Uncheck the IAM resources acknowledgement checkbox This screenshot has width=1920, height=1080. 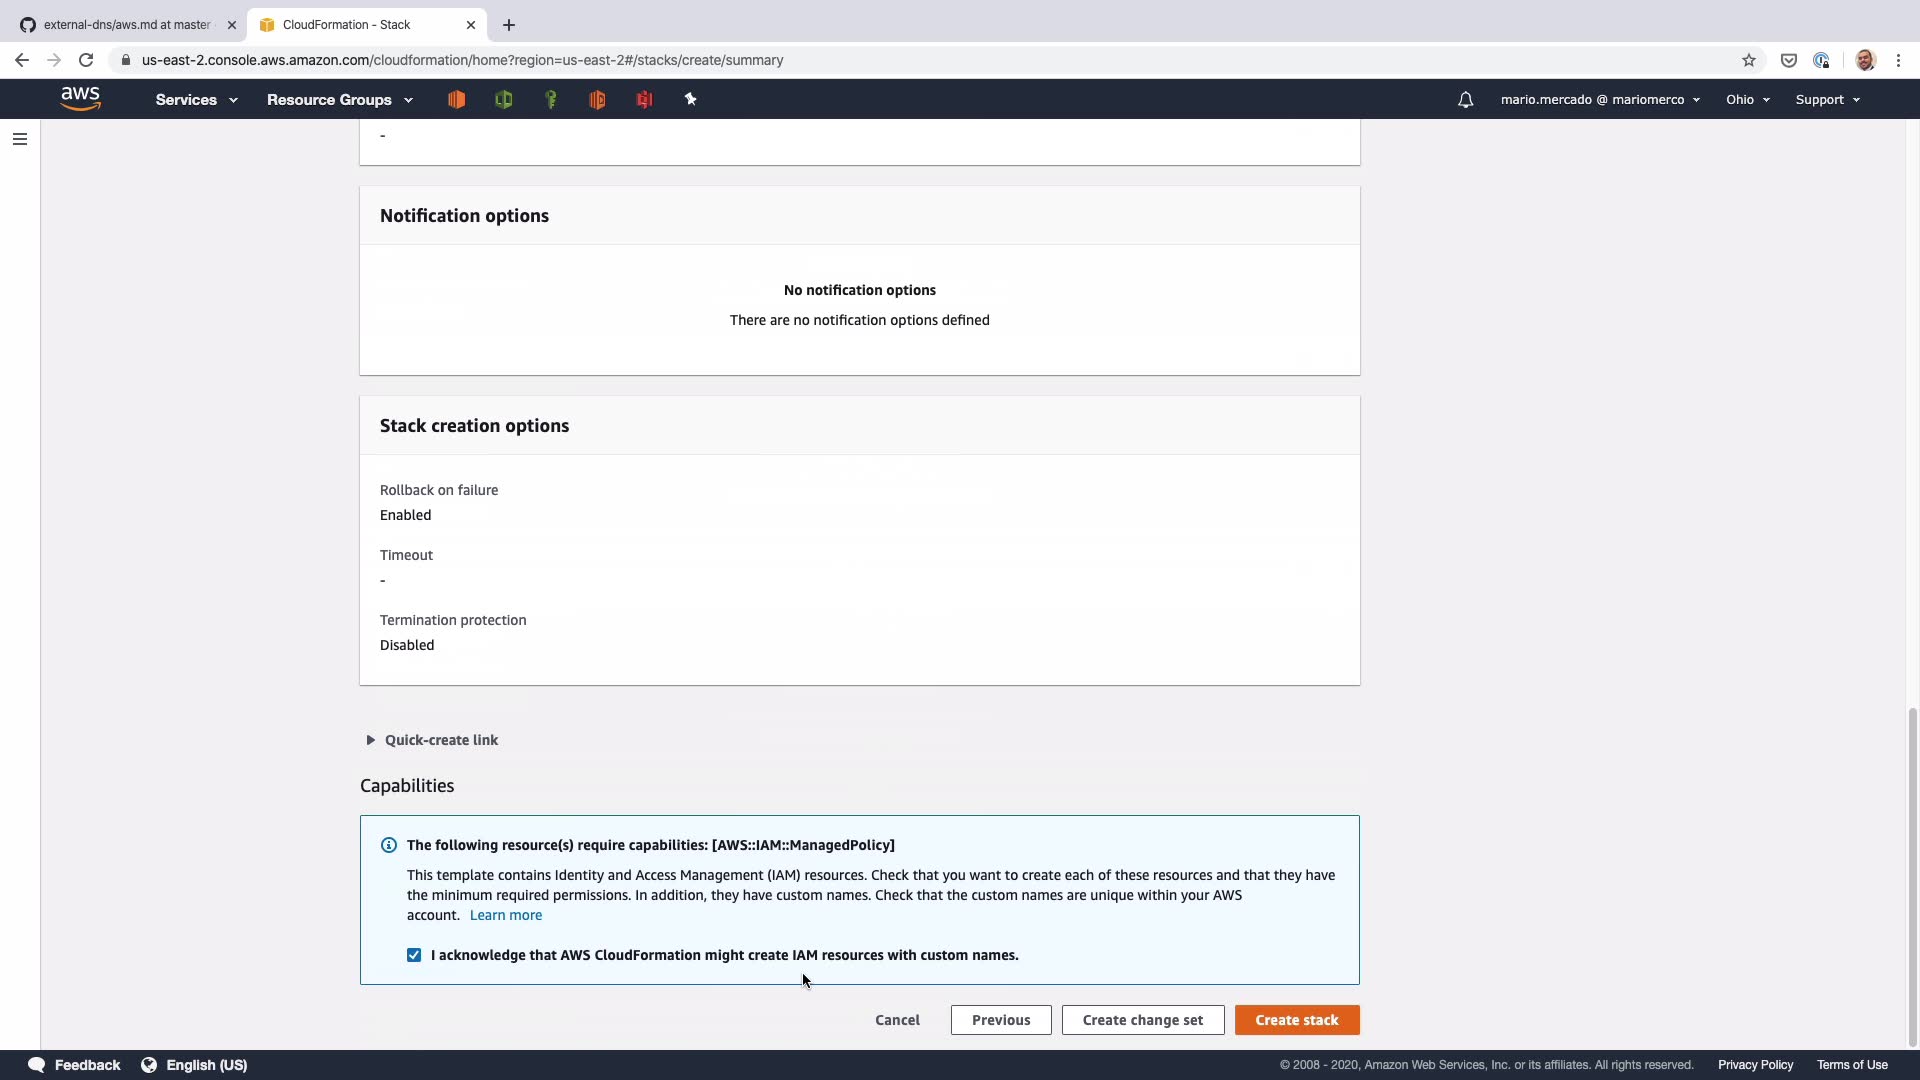click(414, 955)
